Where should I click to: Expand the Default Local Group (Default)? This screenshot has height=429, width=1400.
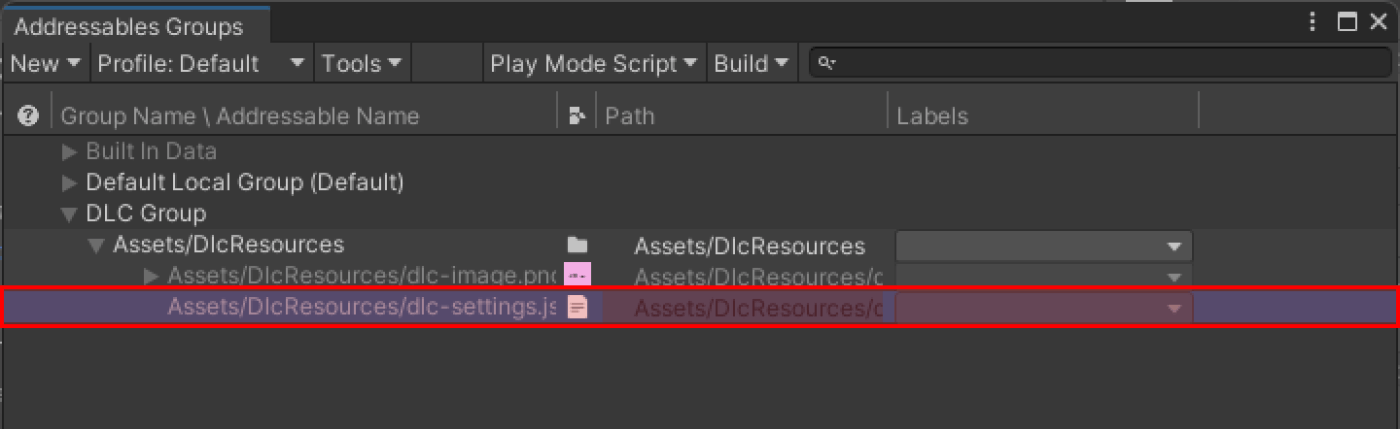click(x=69, y=183)
